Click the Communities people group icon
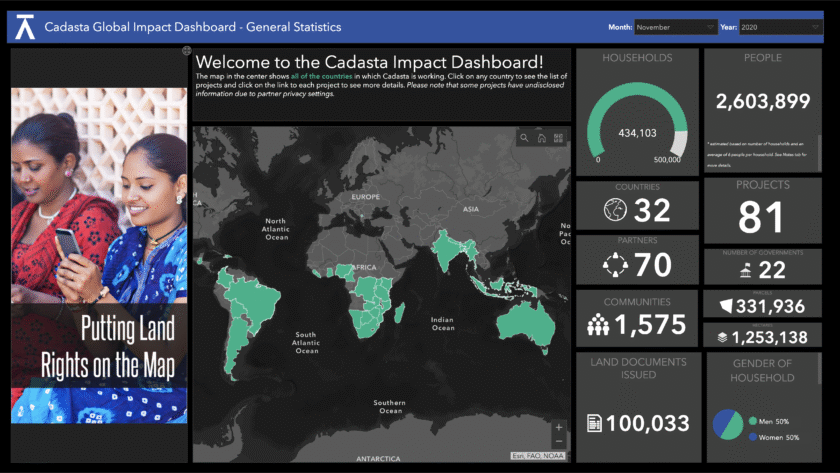Image resolution: width=840 pixels, height=473 pixels. 599,324
